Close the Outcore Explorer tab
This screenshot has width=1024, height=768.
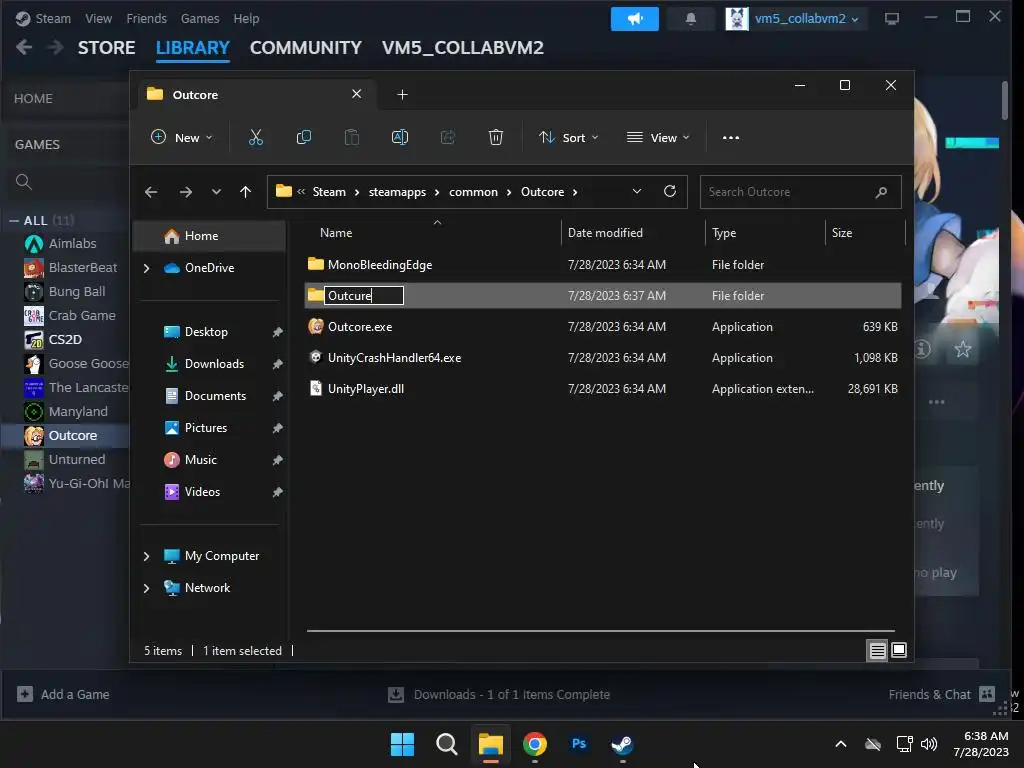[x=357, y=94]
